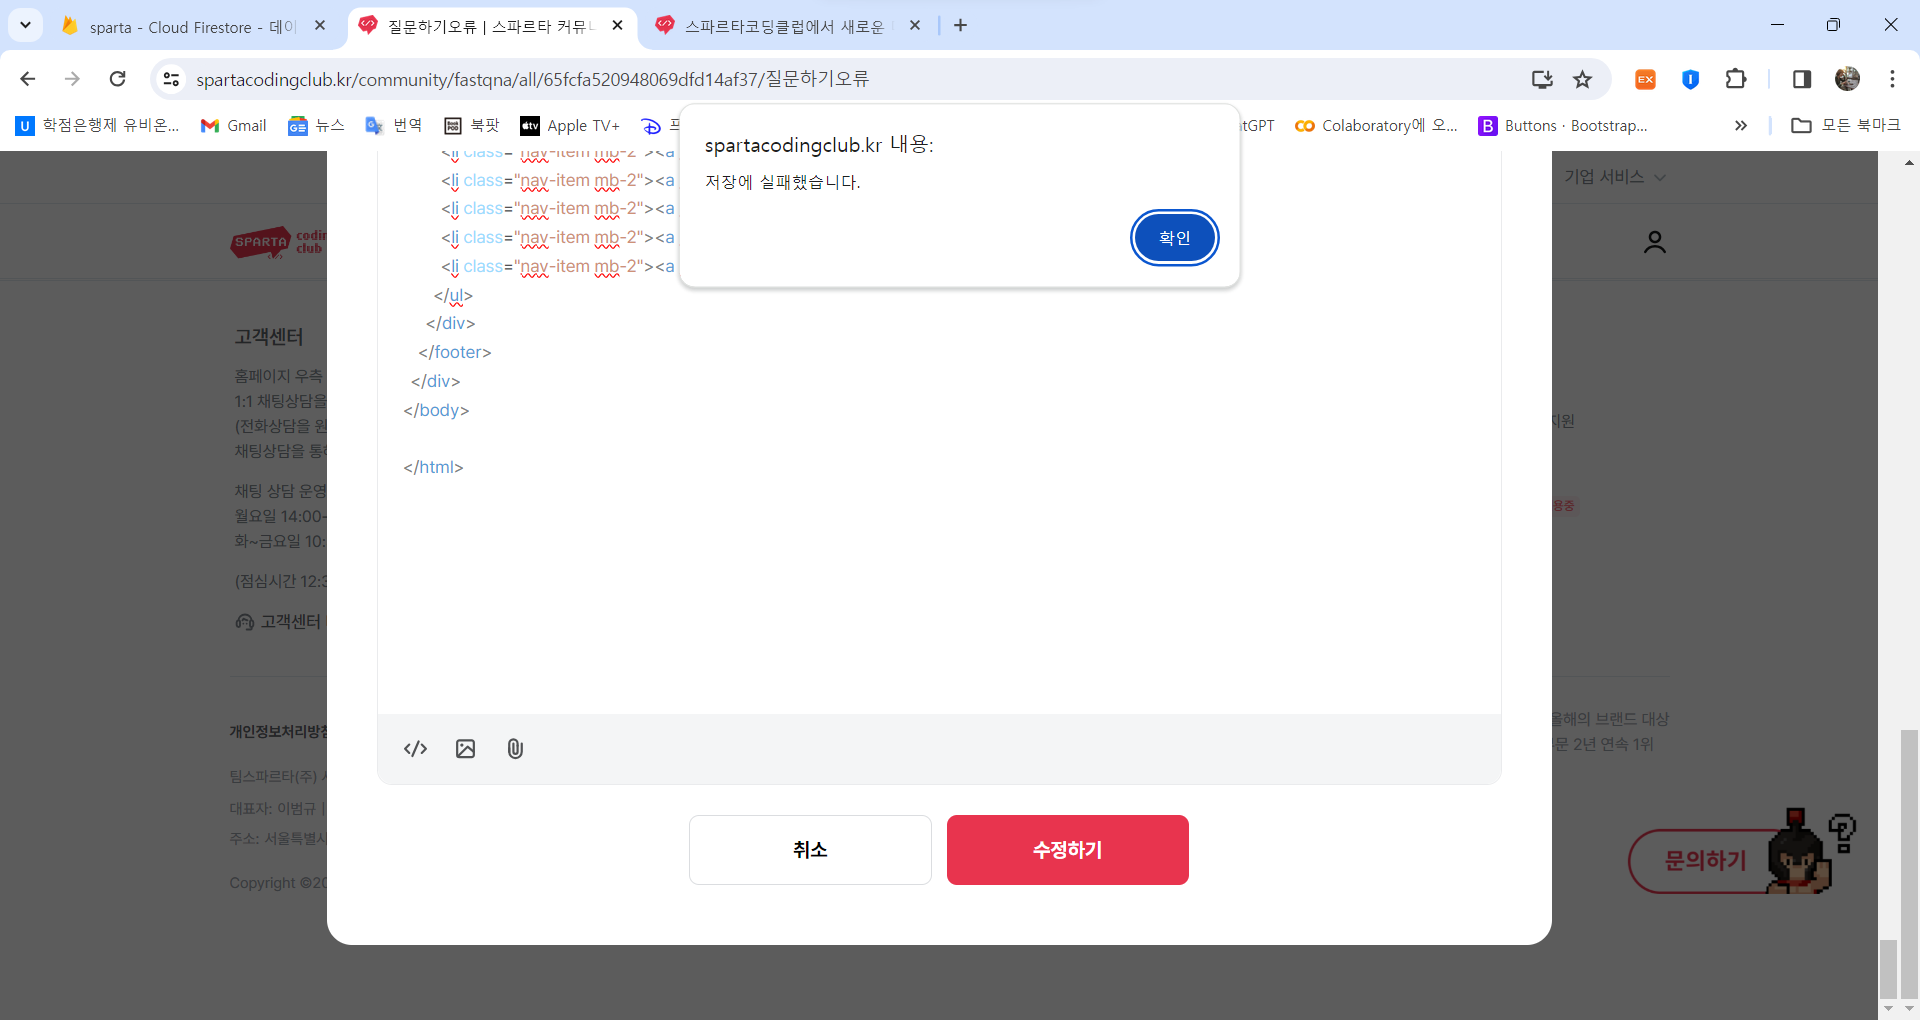This screenshot has height=1020, width=1920.
Task: Open the Extensions puzzle icon
Action: (x=1736, y=79)
